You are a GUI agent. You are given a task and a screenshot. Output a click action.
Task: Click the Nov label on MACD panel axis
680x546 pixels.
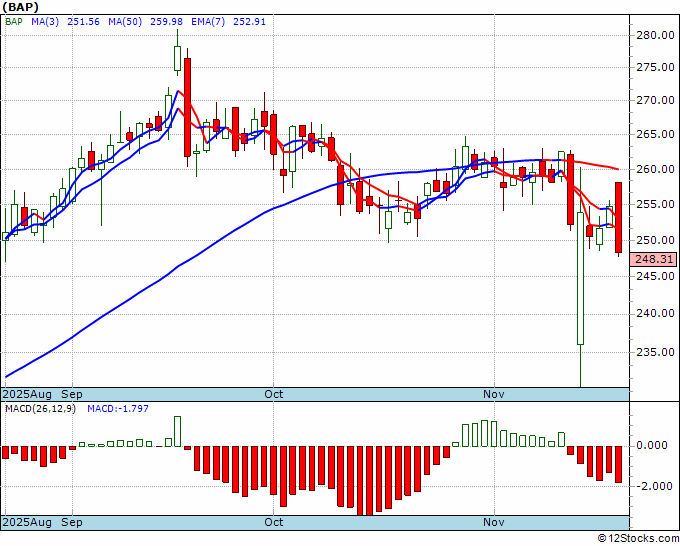point(494,523)
